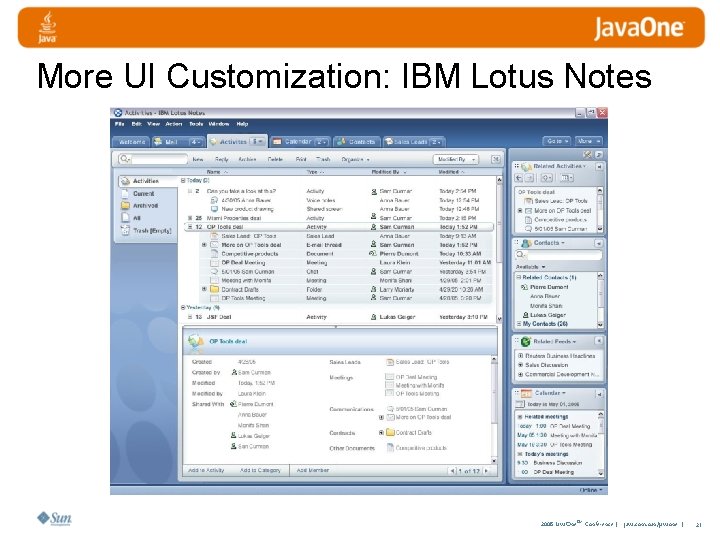Click the Reply toolbar button
The height and width of the screenshot is (540, 720).
pyautogui.click(x=221, y=159)
